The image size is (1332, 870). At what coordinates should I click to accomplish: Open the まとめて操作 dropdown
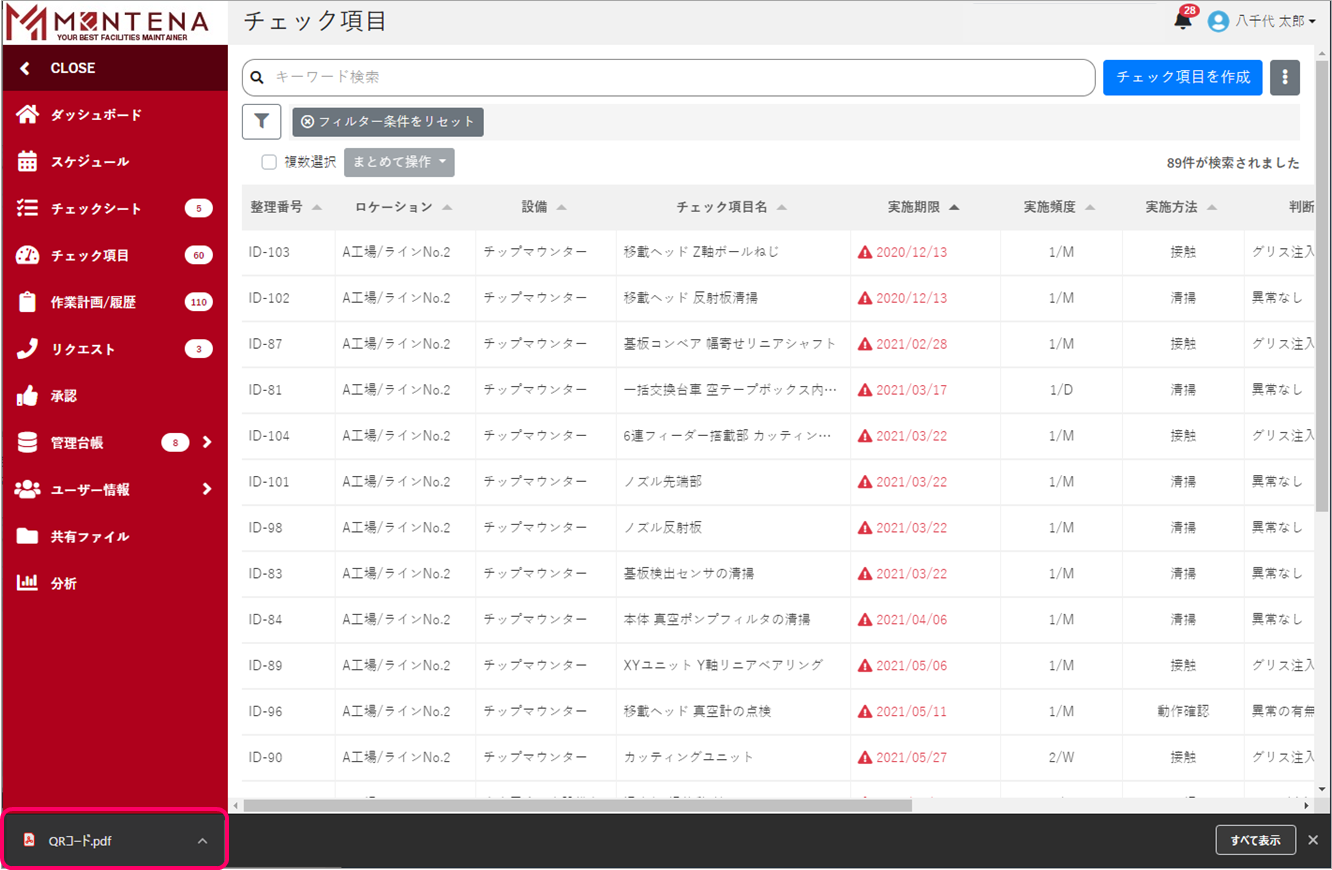pyautogui.click(x=399, y=162)
